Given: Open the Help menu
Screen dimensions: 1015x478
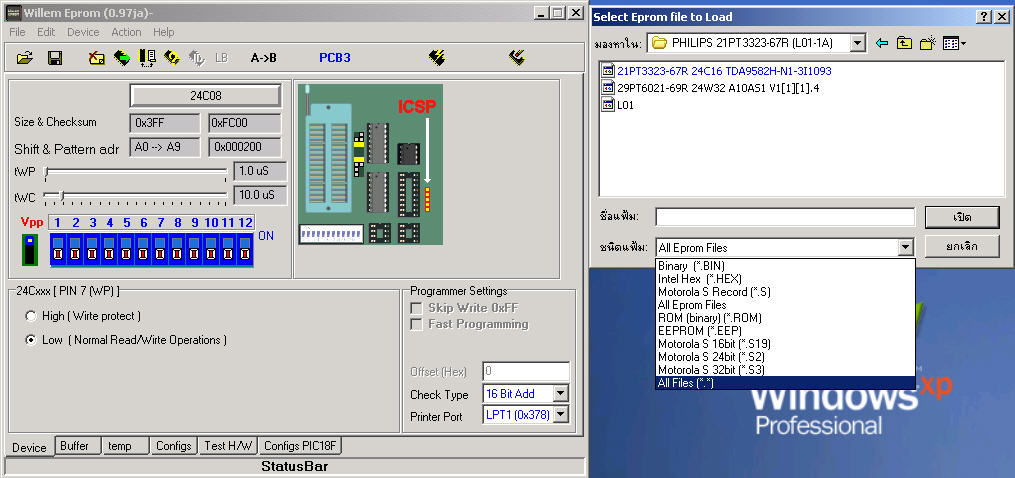Looking at the screenshot, I should pos(164,32).
